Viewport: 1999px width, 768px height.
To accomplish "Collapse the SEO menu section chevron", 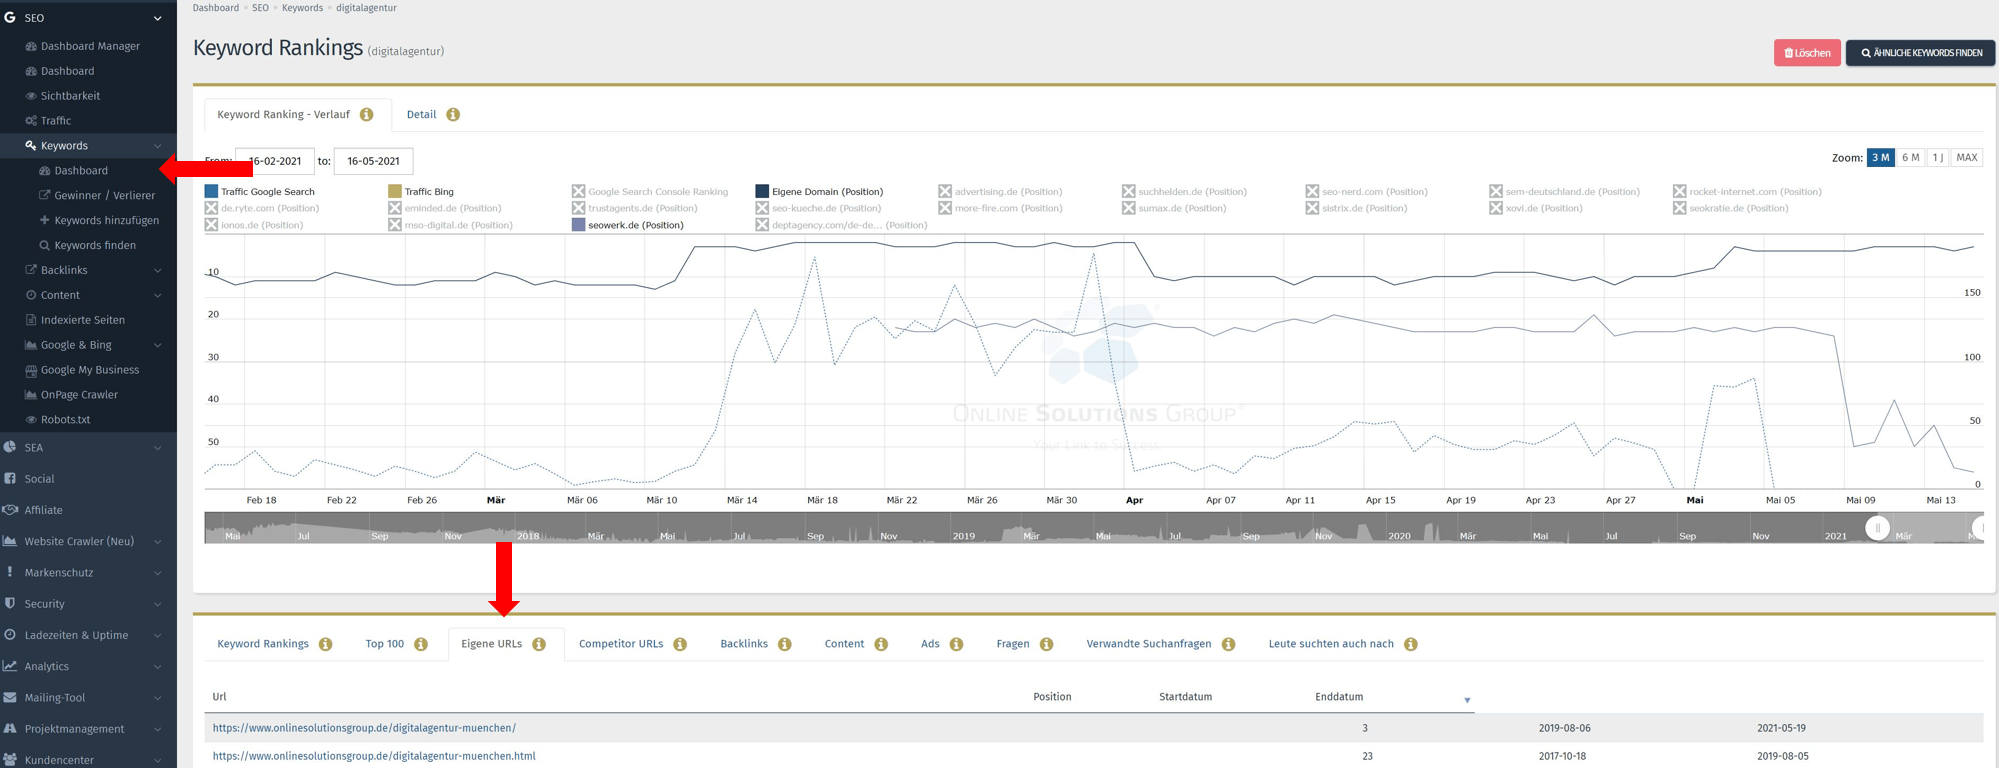I will (158, 18).
